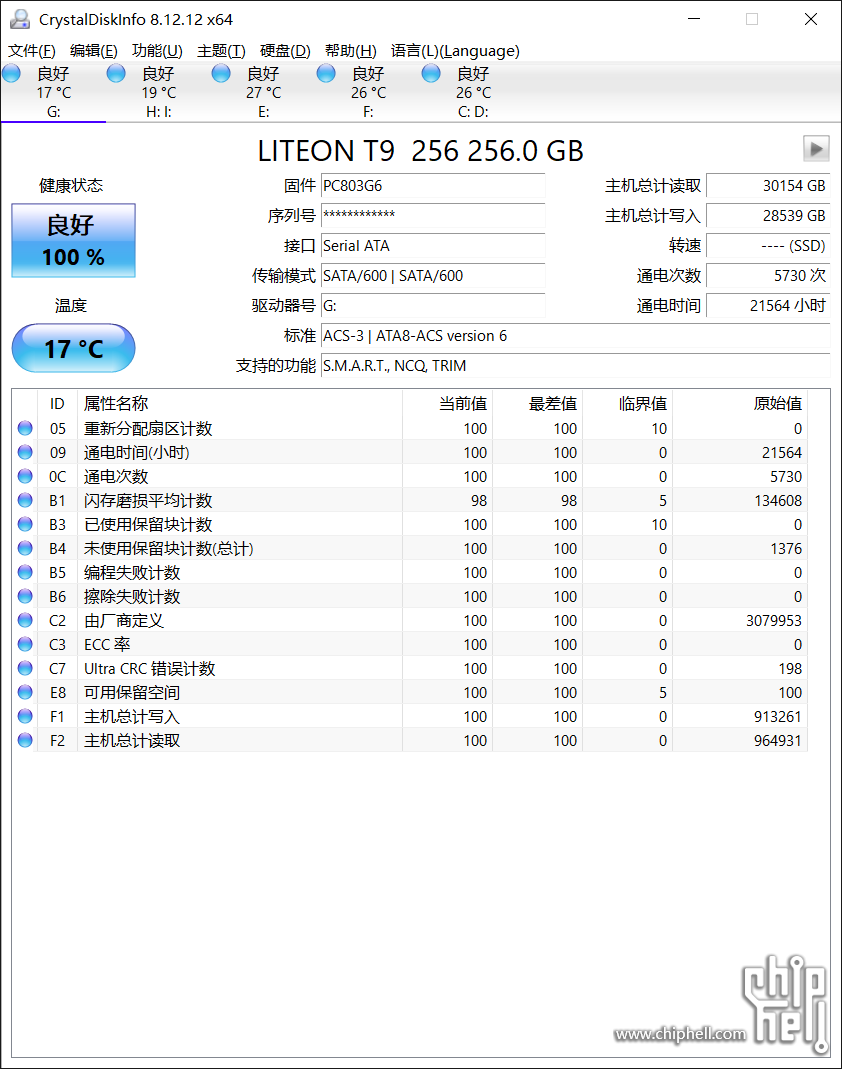This screenshot has height=1069, width=842.
Task: Switch to the G: disk tab
Action: pyautogui.click(x=53, y=92)
